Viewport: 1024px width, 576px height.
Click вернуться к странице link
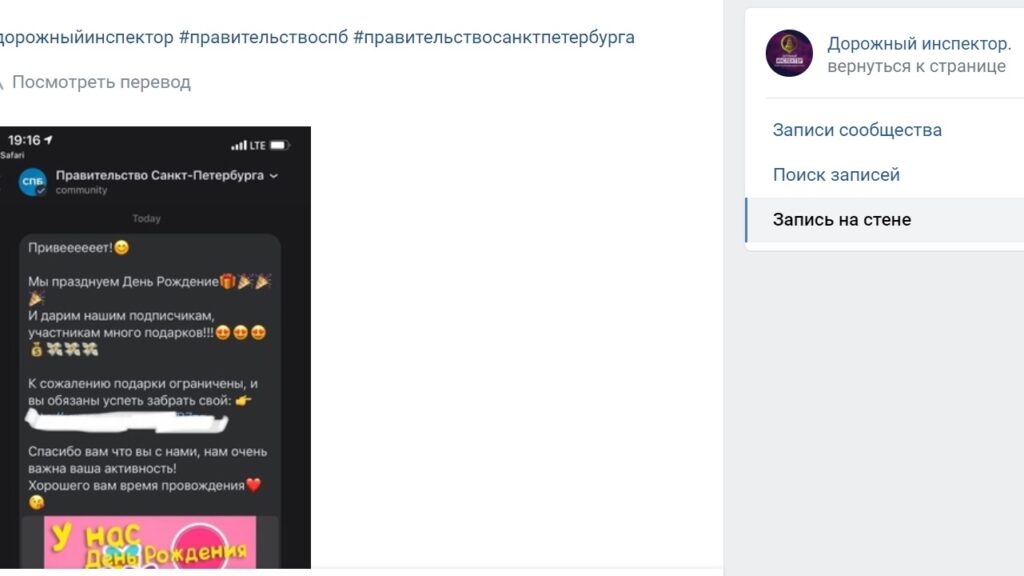pos(916,67)
